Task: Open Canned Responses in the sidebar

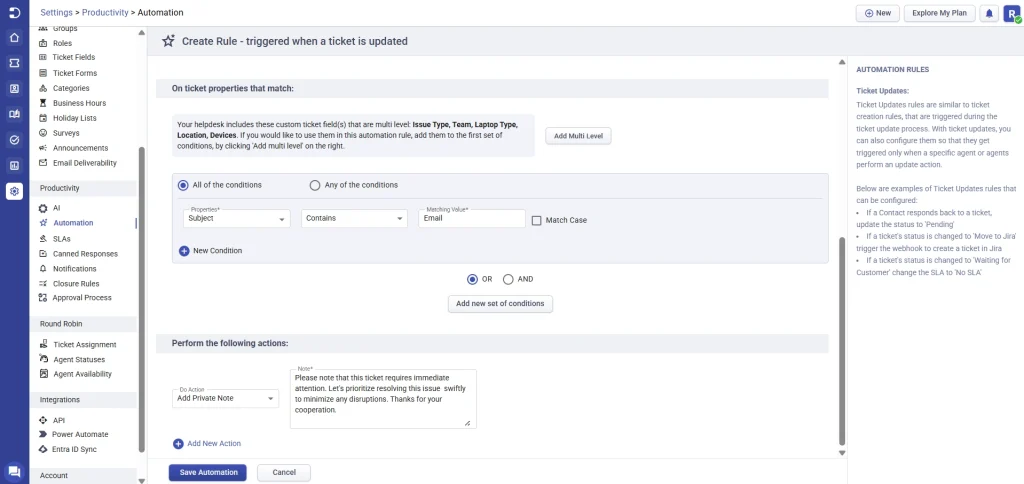Action: (85, 254)
